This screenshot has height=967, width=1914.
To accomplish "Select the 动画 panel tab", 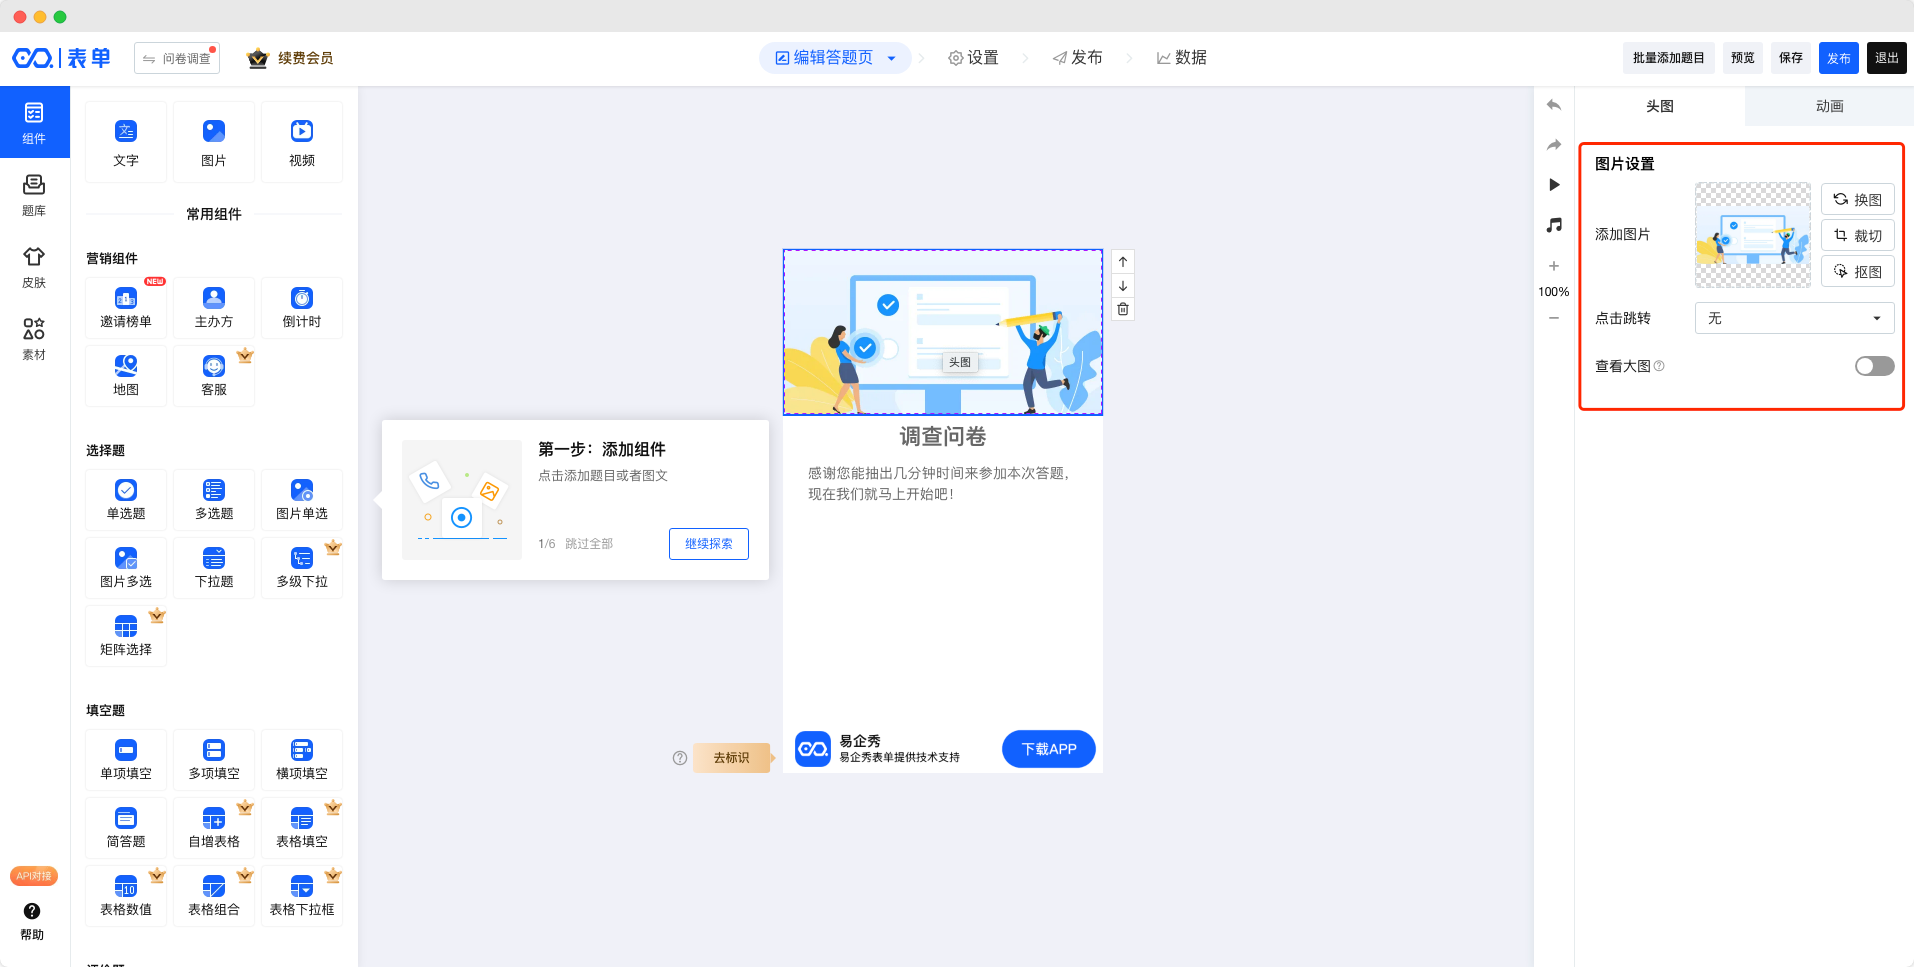I will [x=1829, y=106].
